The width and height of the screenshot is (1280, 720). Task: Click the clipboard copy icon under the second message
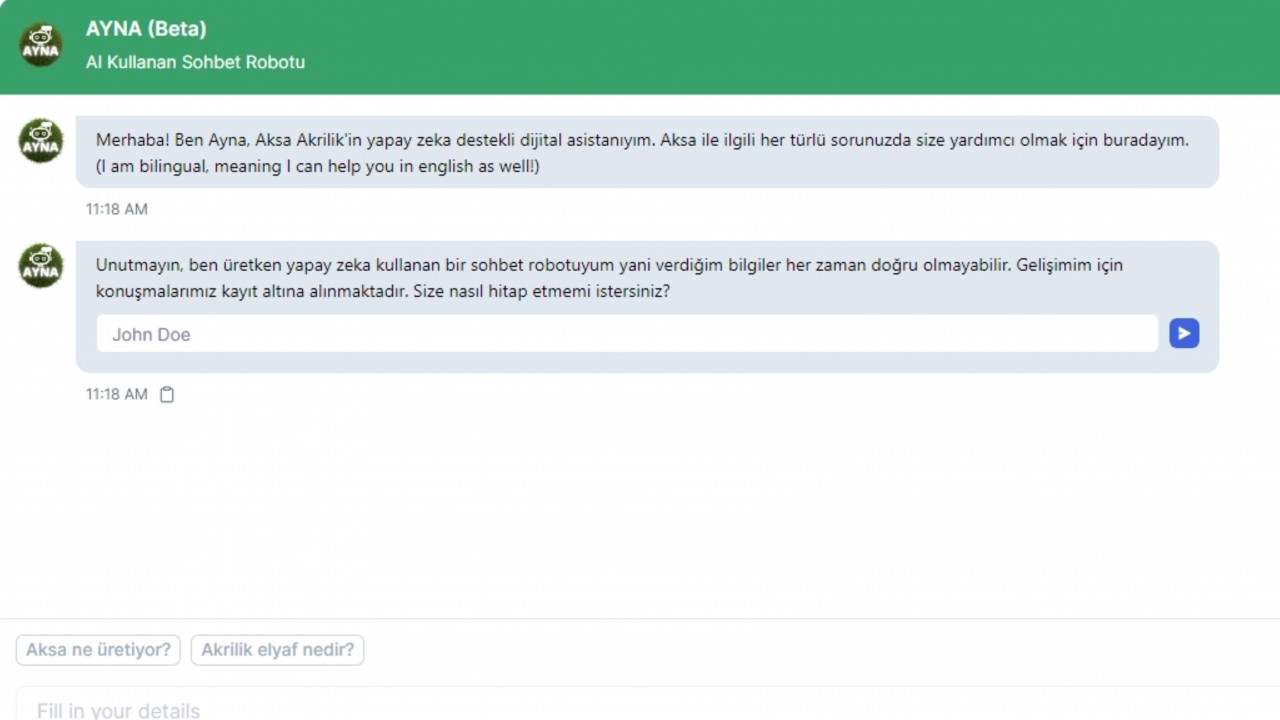click(167, 394)
